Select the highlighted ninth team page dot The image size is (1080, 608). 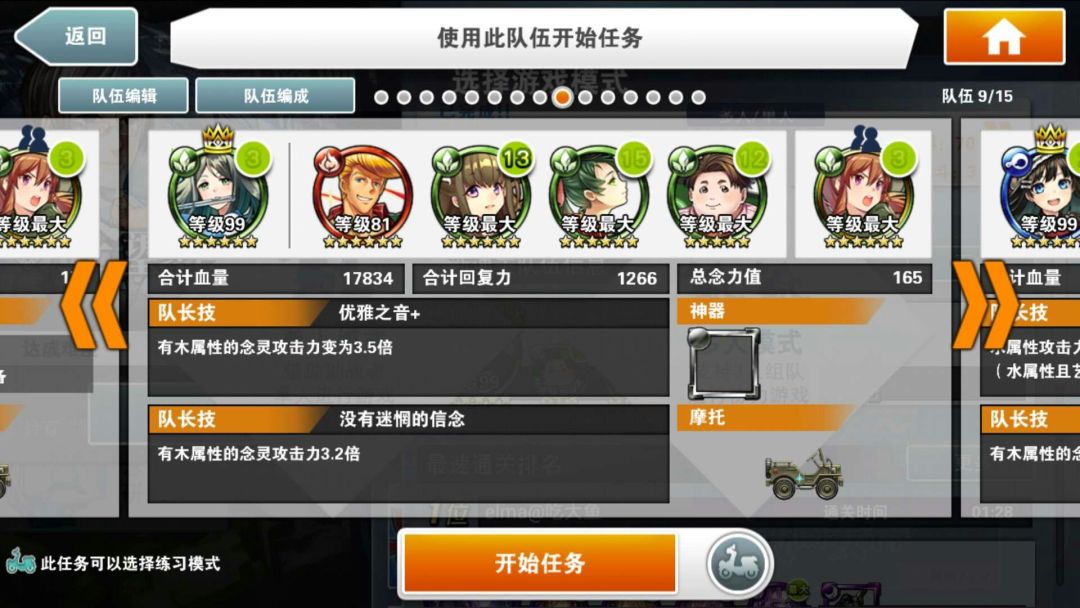562,98
